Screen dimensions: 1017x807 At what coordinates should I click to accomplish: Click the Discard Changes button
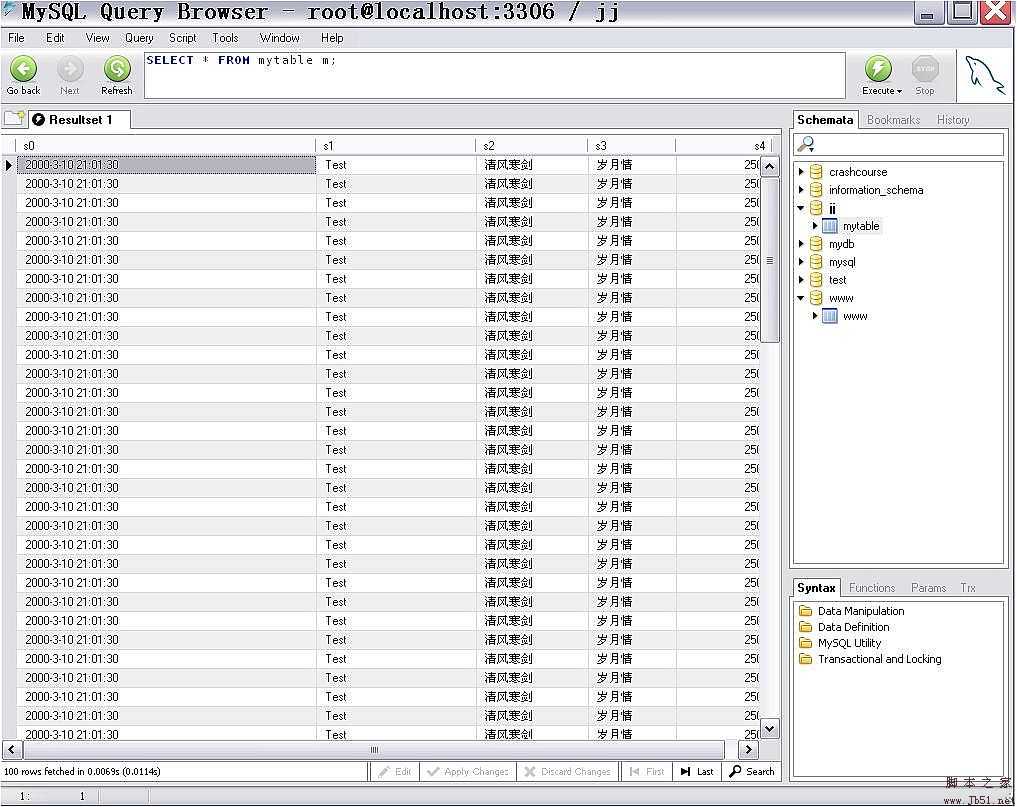click(x=568, y=771)
